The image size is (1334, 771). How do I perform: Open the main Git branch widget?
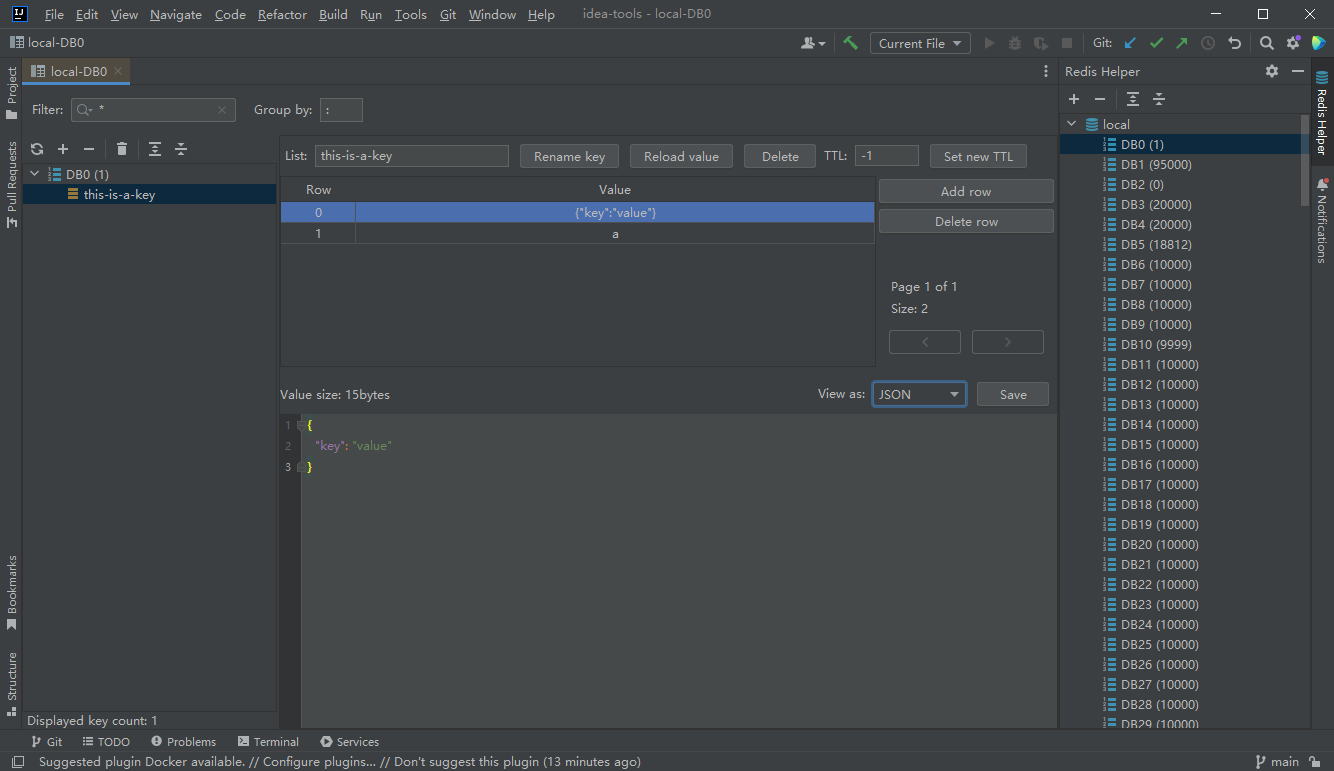click(1277, 762)
